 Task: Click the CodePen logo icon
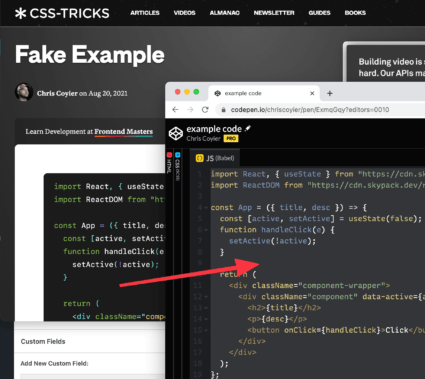pyautogui.click(x=176, y=133)
